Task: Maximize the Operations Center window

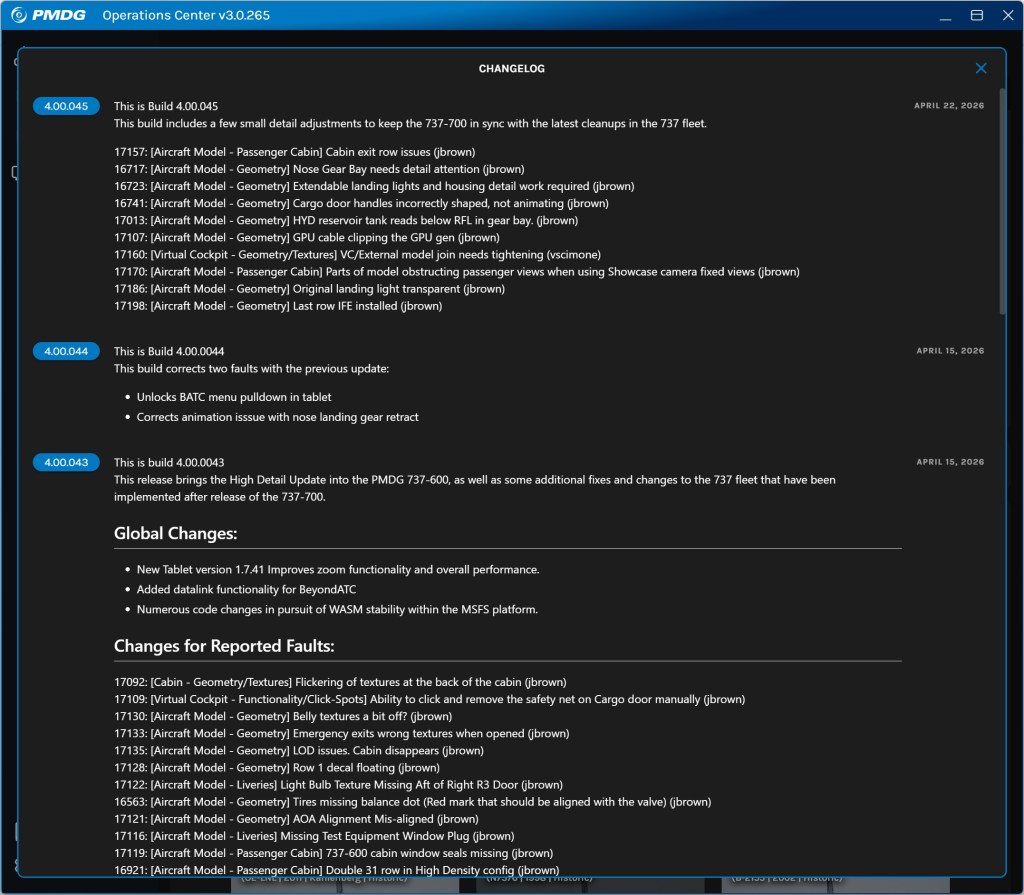Action: click(976, 15)
